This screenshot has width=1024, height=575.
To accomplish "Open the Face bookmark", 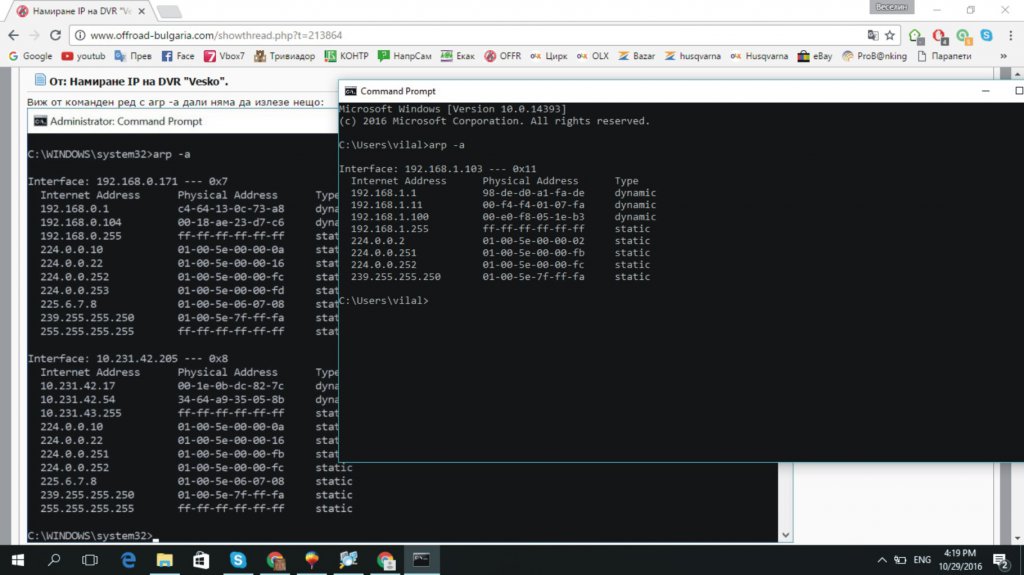I will click(178, 56).
